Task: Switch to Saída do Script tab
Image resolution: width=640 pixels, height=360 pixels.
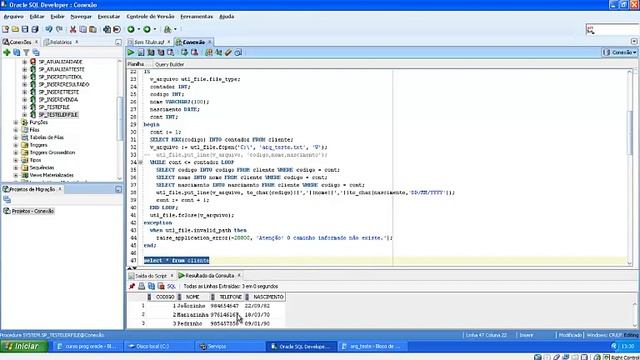Action: (151, 276)
